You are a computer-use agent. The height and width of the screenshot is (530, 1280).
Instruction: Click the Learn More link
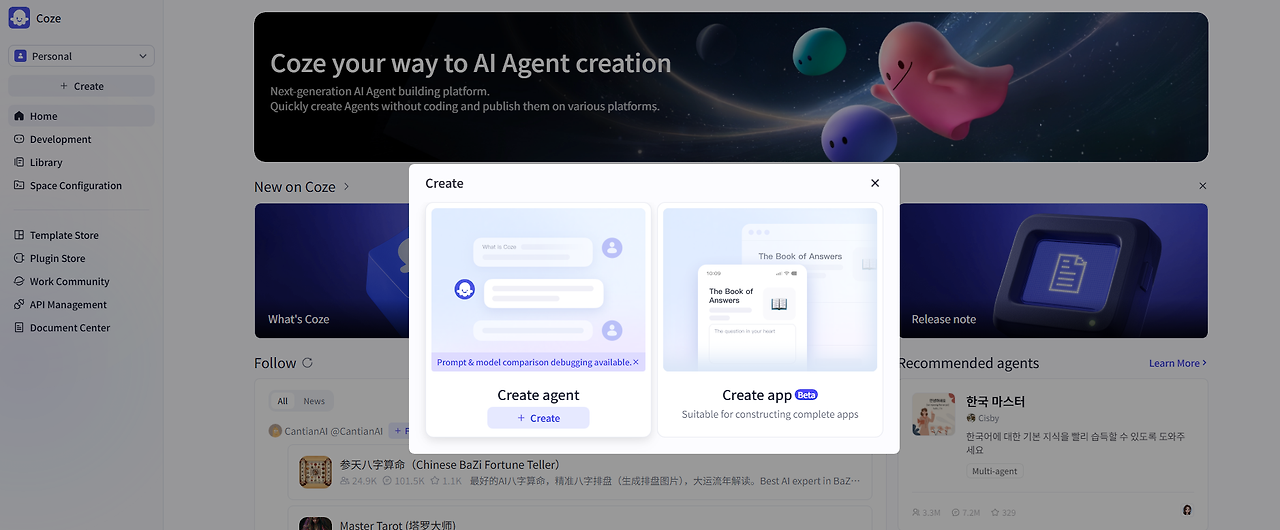(x=1177, y=363)
